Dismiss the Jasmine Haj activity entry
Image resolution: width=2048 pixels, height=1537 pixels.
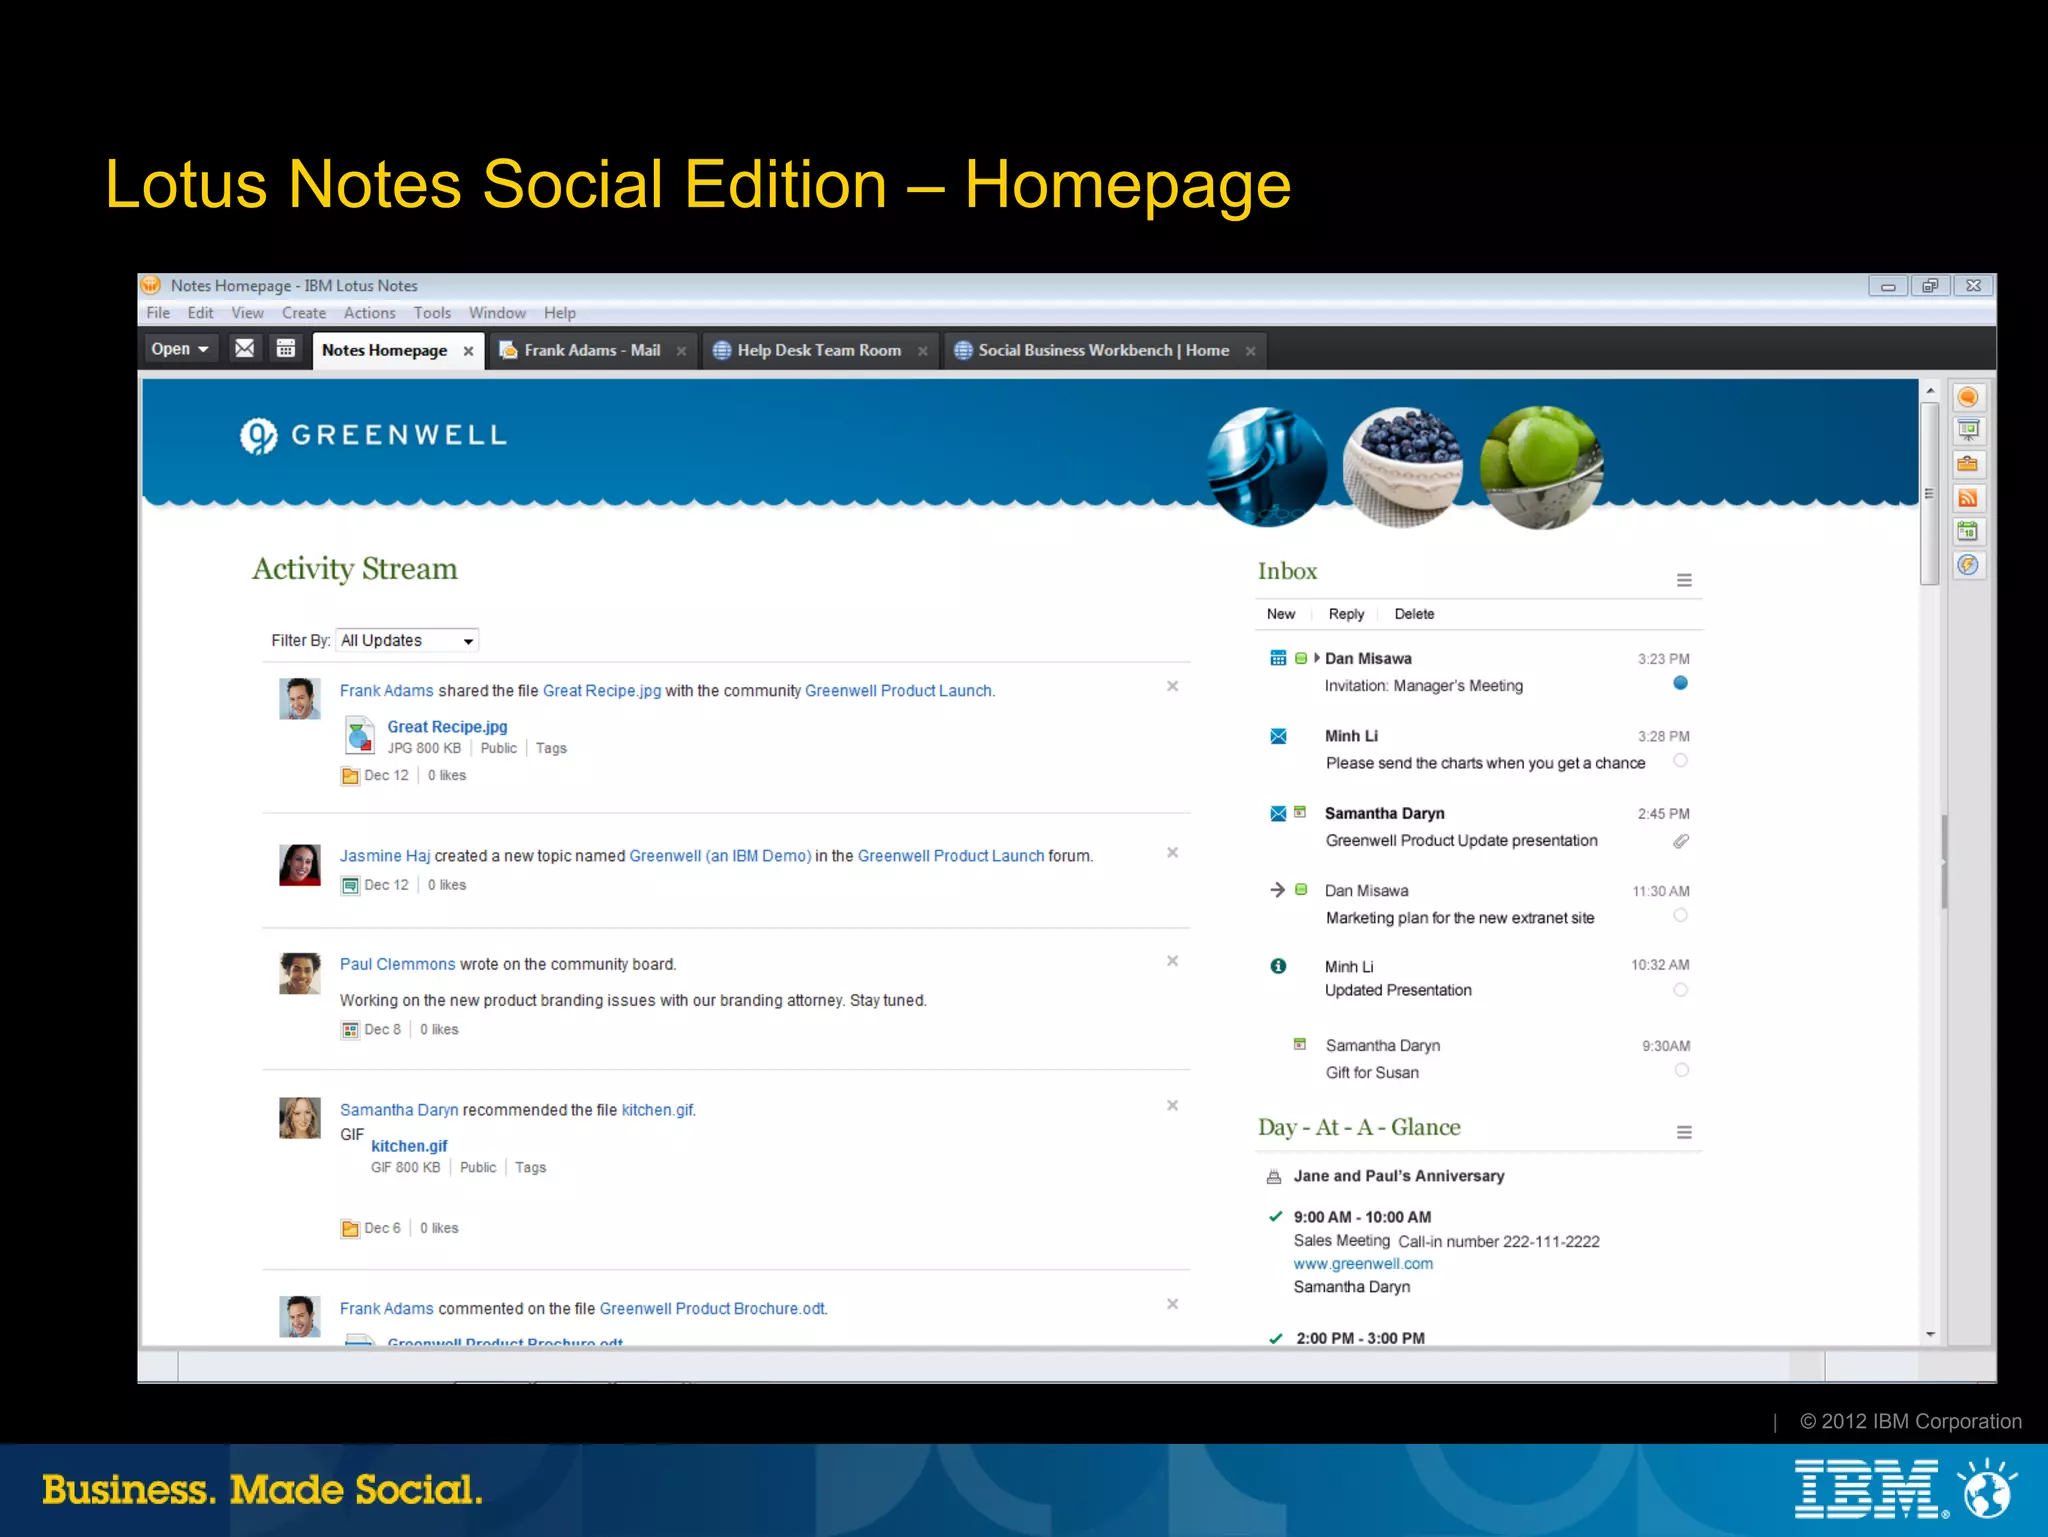pos(1172,853)
